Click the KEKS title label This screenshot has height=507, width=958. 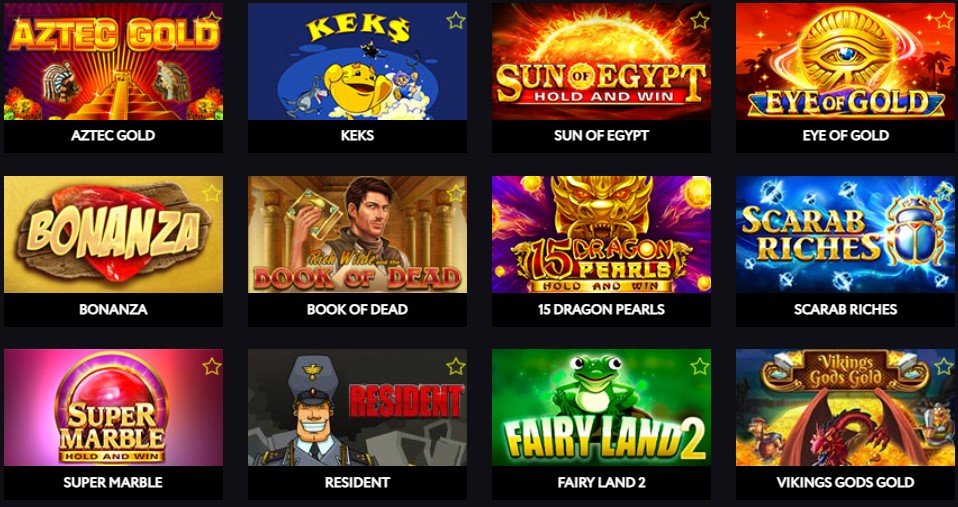[x=357, y=136]
